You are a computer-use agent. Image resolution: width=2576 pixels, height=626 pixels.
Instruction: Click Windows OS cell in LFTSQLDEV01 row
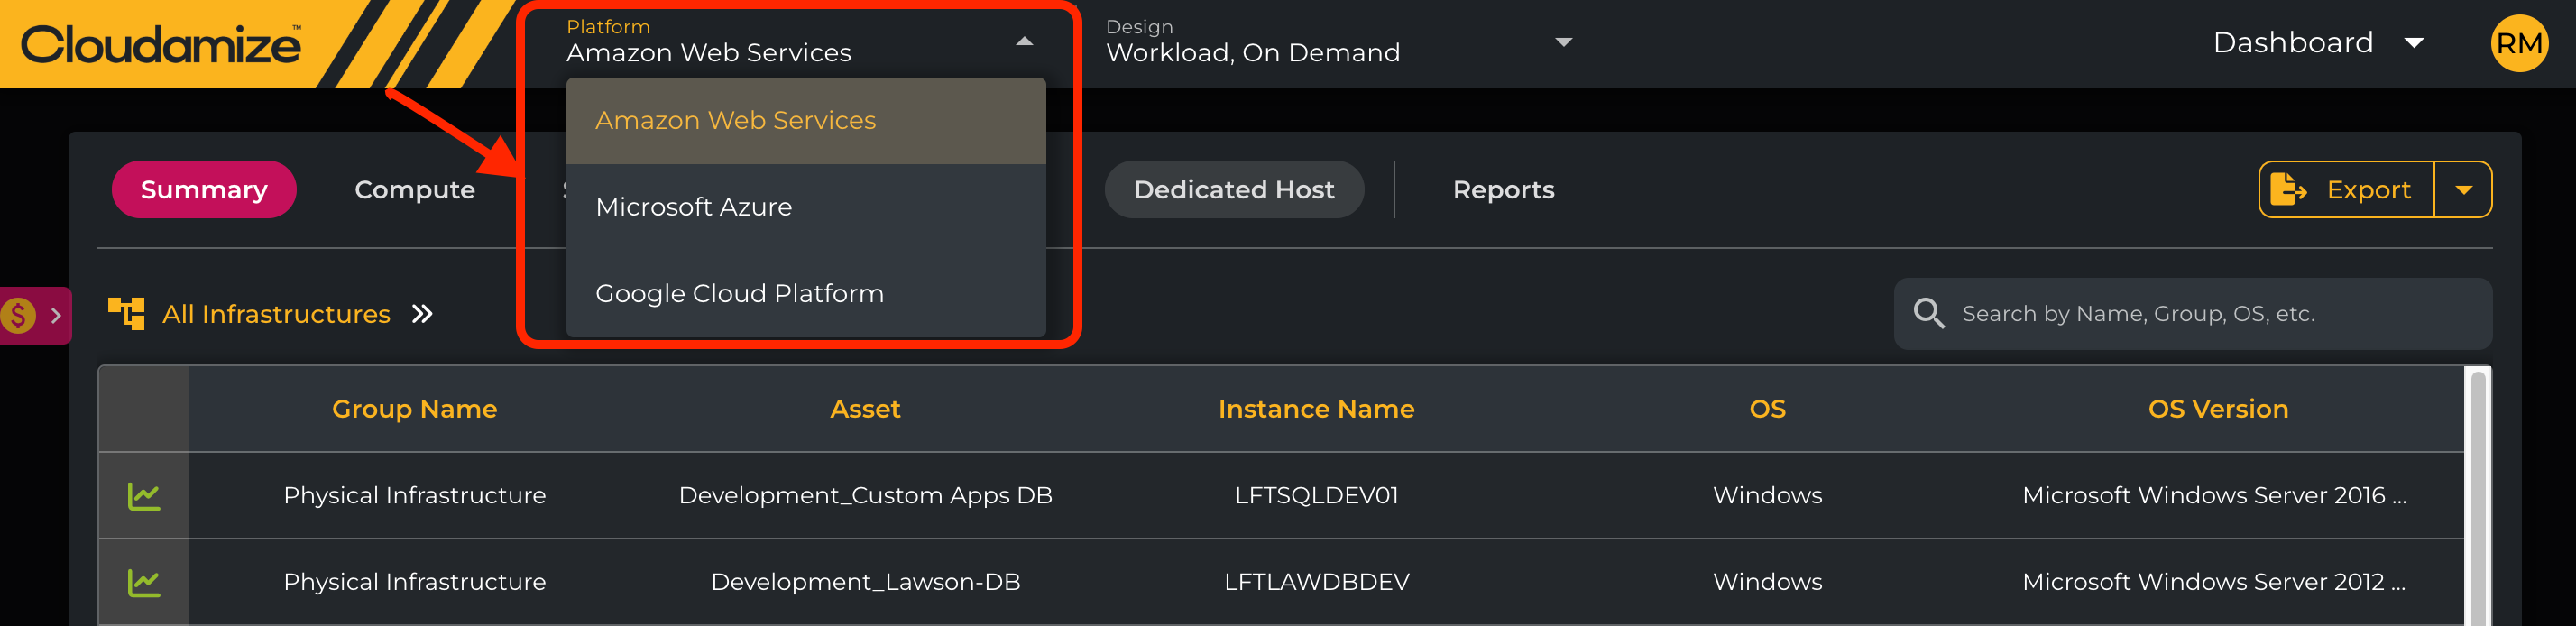tap(1767, 496)
